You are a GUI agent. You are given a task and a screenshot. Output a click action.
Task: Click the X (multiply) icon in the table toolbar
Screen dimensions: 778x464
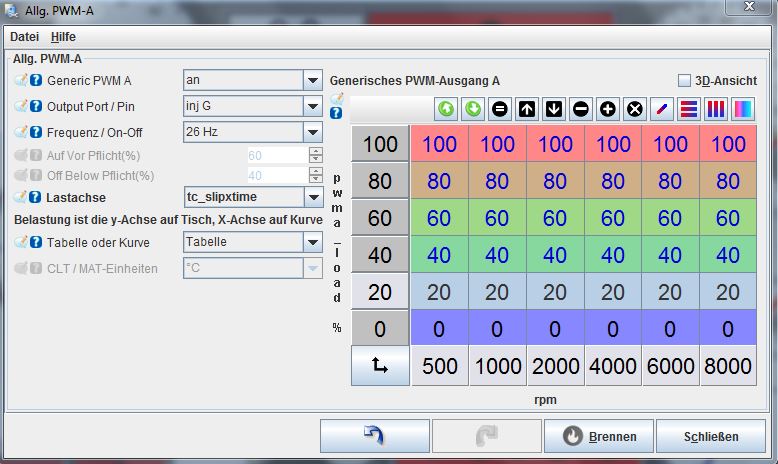tap(634, 110)
